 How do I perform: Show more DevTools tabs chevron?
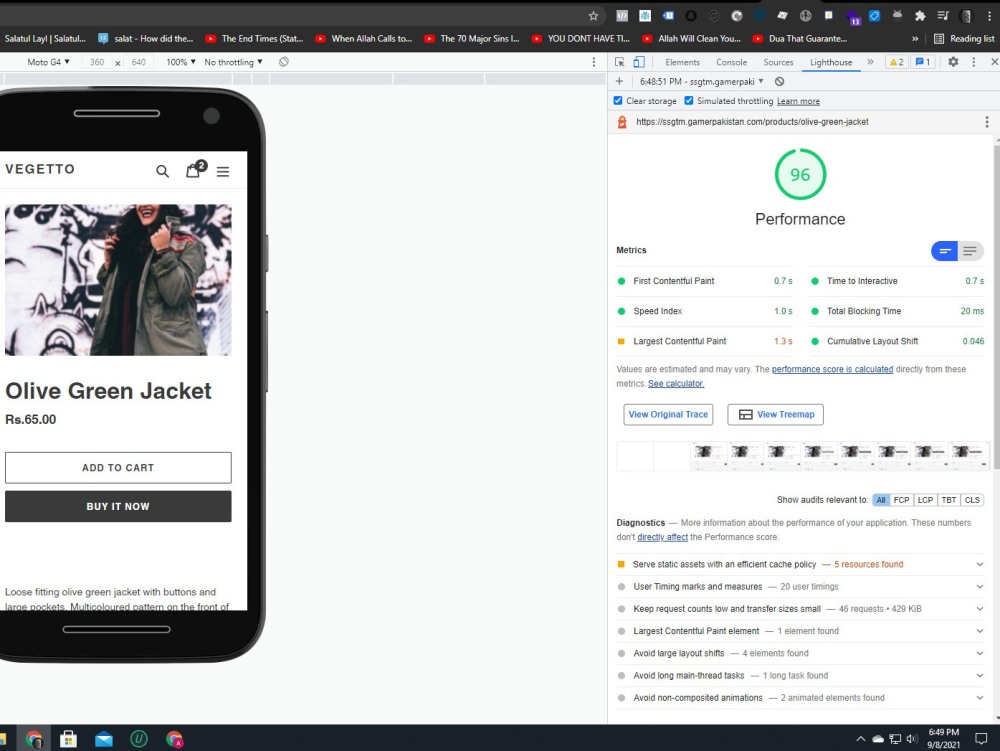(870, 62)
